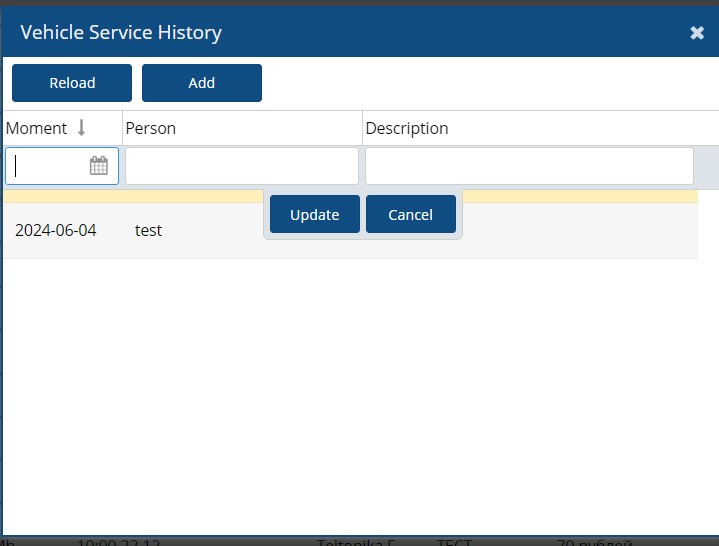The image size is (719, 546).
Task: Select the 'test' person cell
Action: point(148,231)
